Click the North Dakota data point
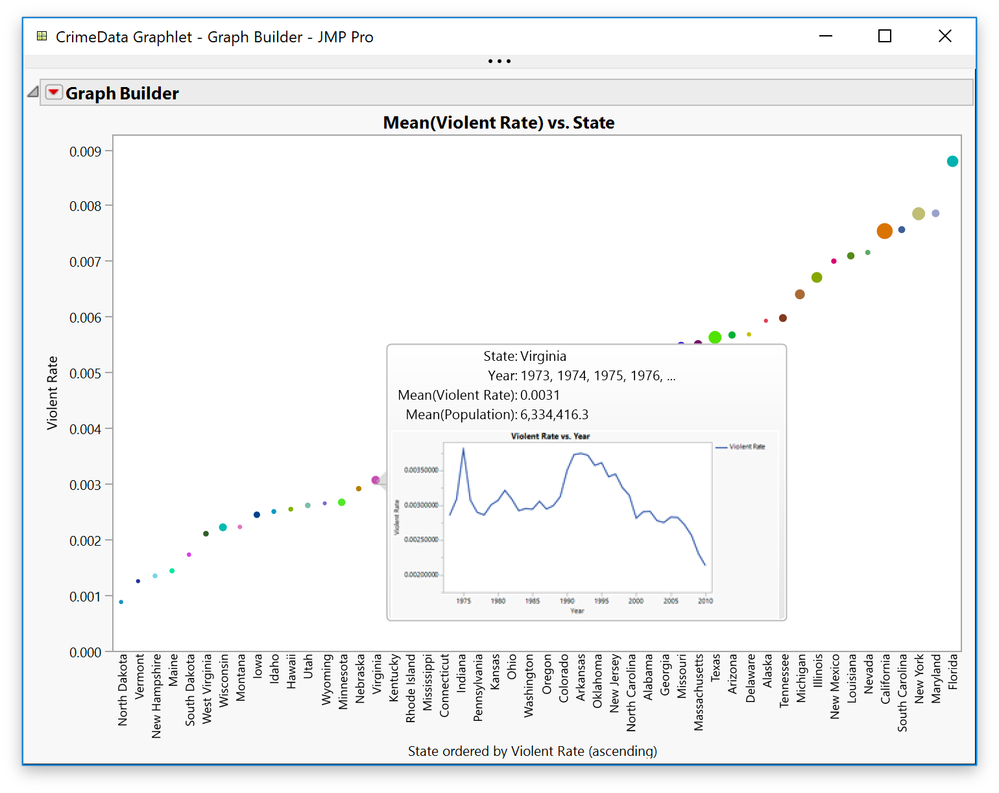This screenshot has width=999, height=793. coord(121,602)
